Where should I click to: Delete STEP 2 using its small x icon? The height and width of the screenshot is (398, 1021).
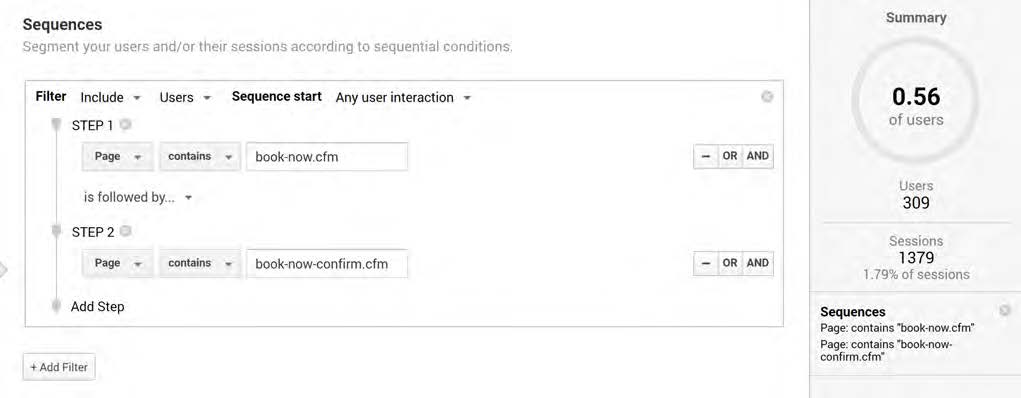(126, 231)
